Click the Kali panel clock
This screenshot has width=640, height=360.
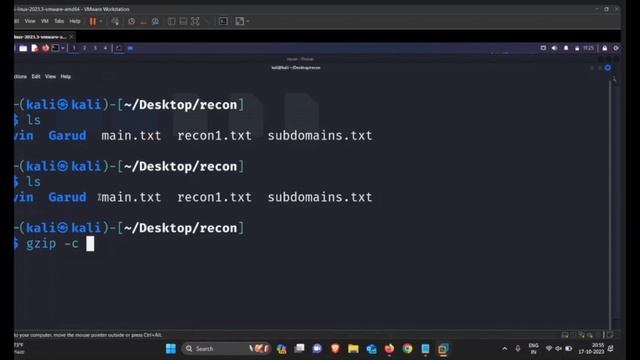588,48
